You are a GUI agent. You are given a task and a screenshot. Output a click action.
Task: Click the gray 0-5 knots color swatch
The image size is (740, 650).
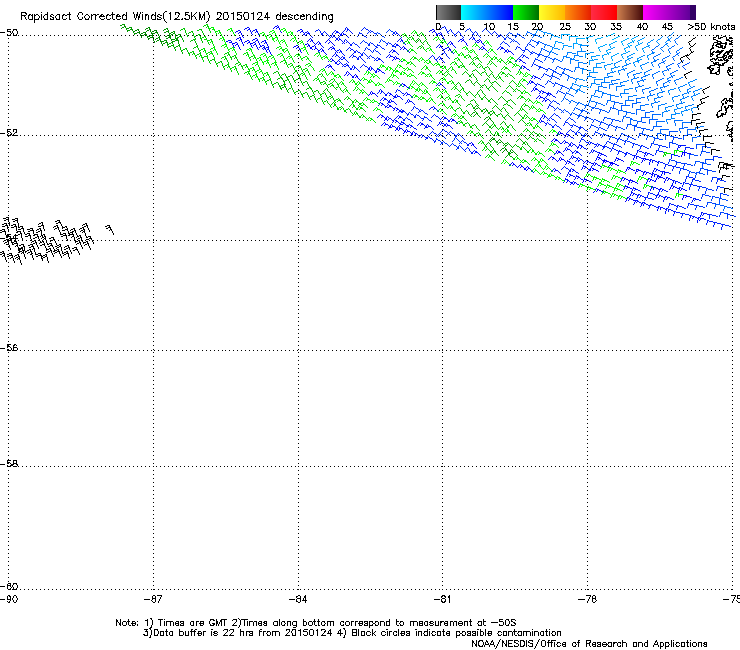(448, 12)
